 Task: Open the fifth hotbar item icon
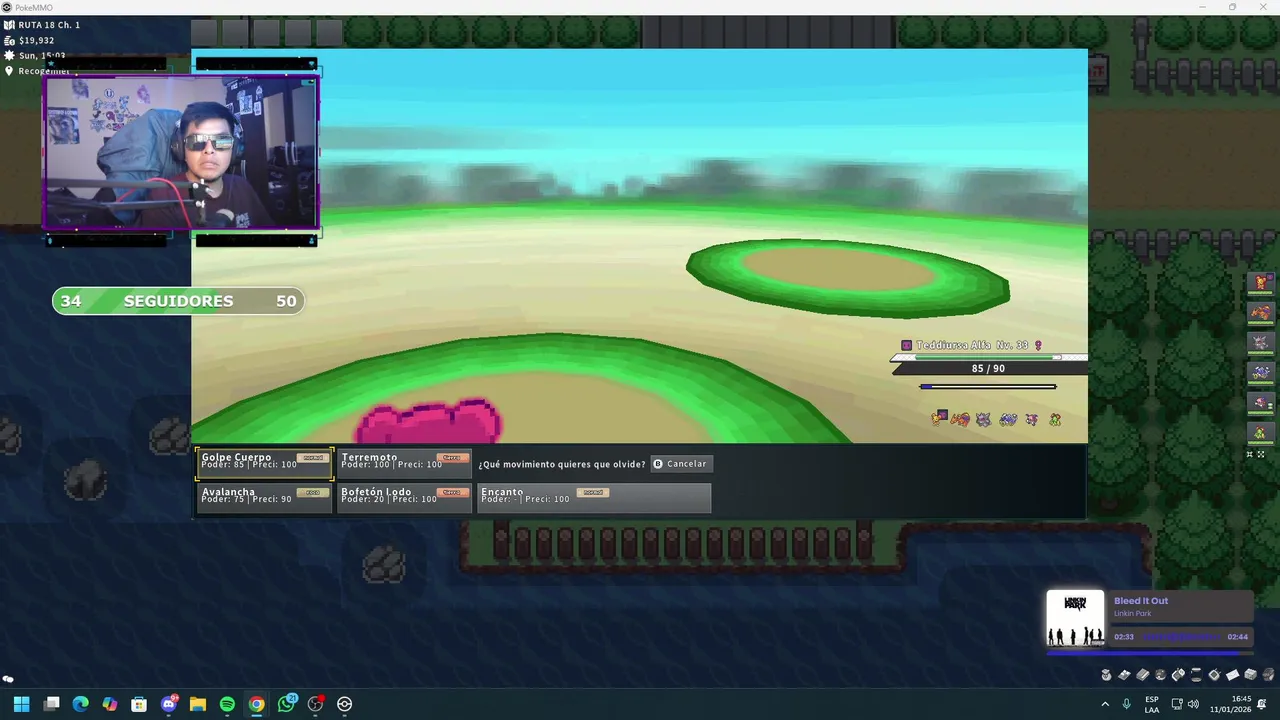click(1178, 675)
